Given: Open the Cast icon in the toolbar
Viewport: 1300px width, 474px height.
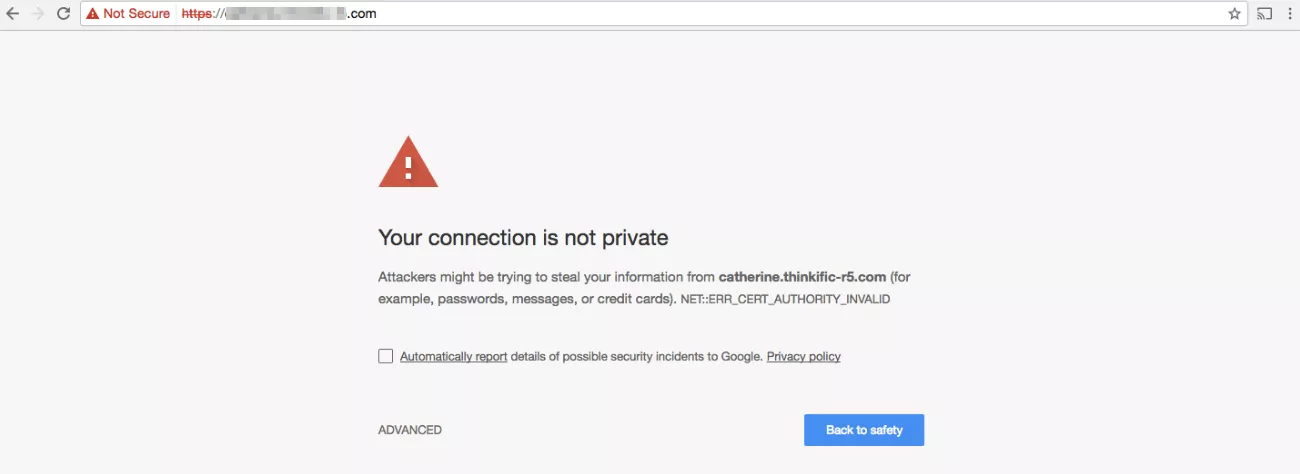Looking at the screenshot, I should click(1265, 14).
